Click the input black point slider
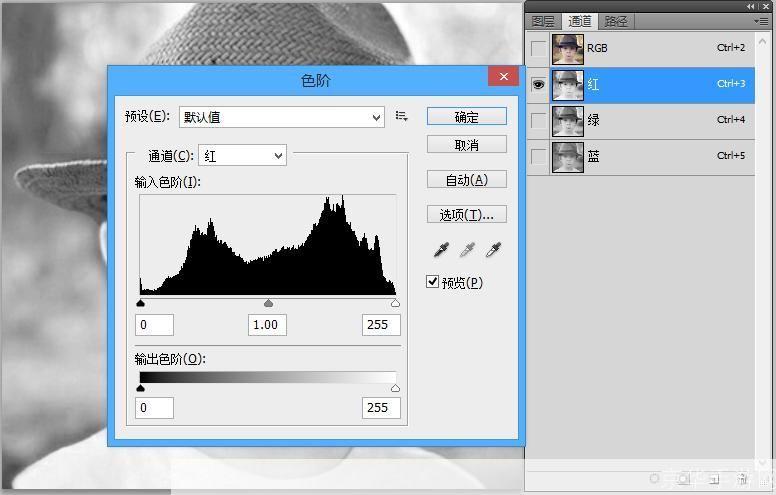 (x=141, y=303)
